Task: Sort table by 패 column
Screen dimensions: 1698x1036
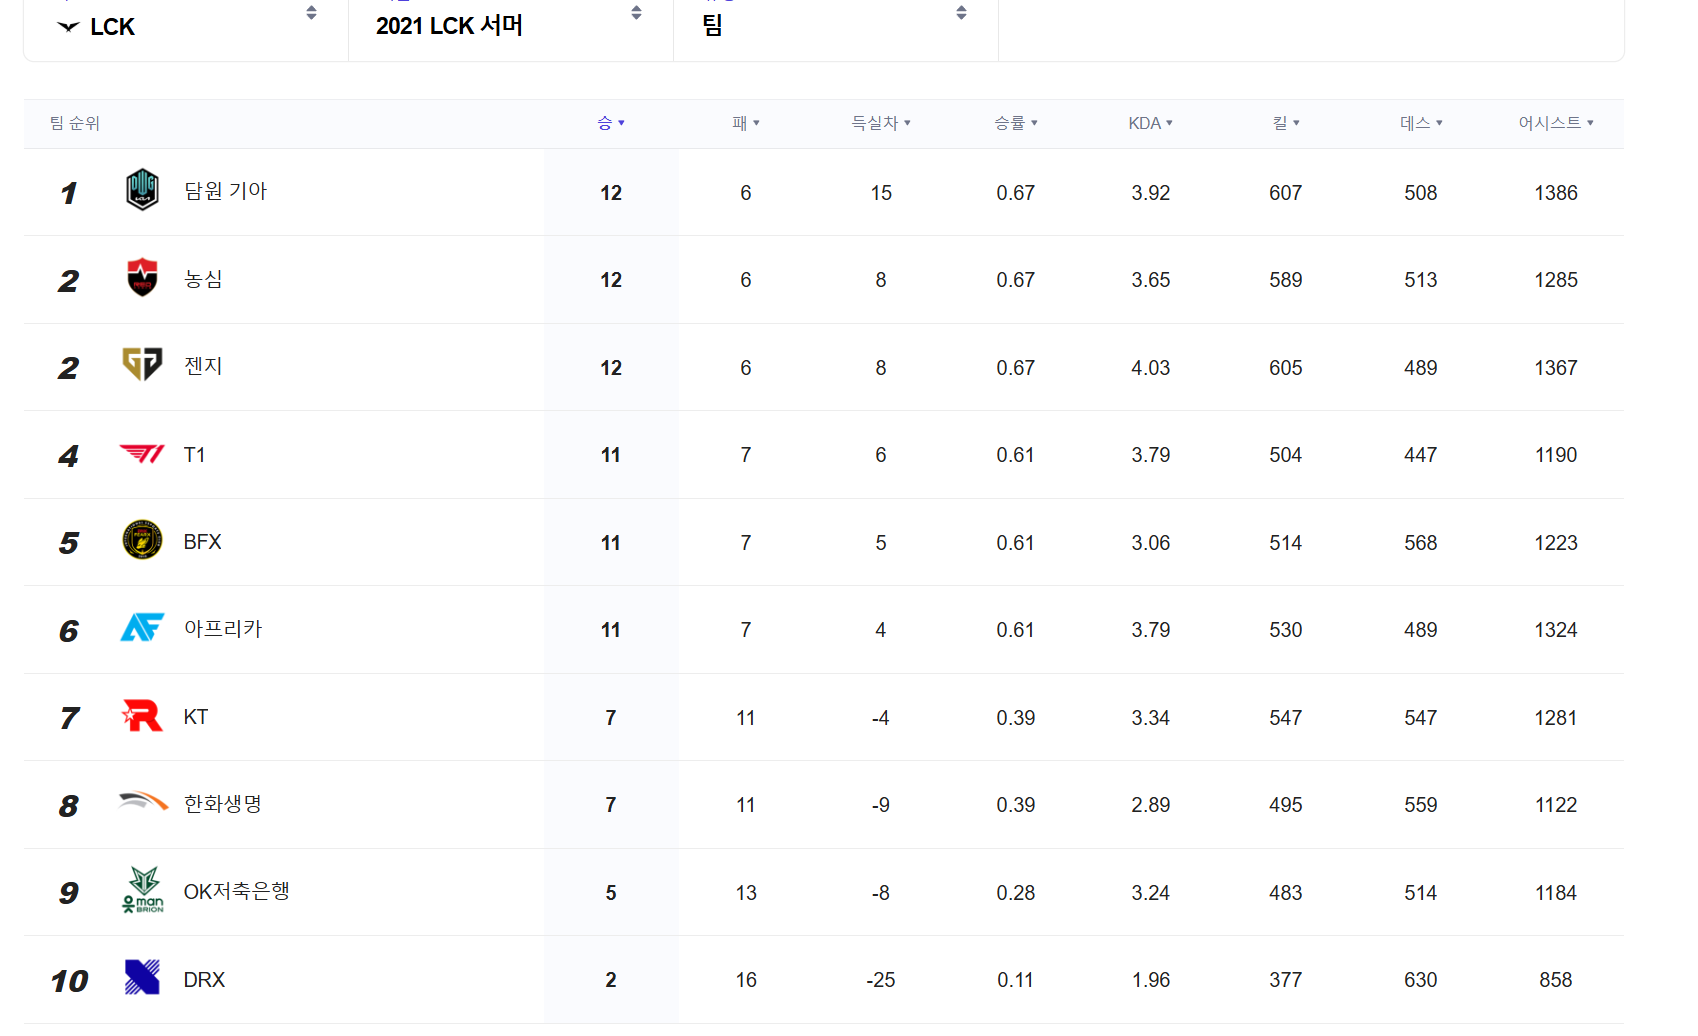Action: pos(746,123)
